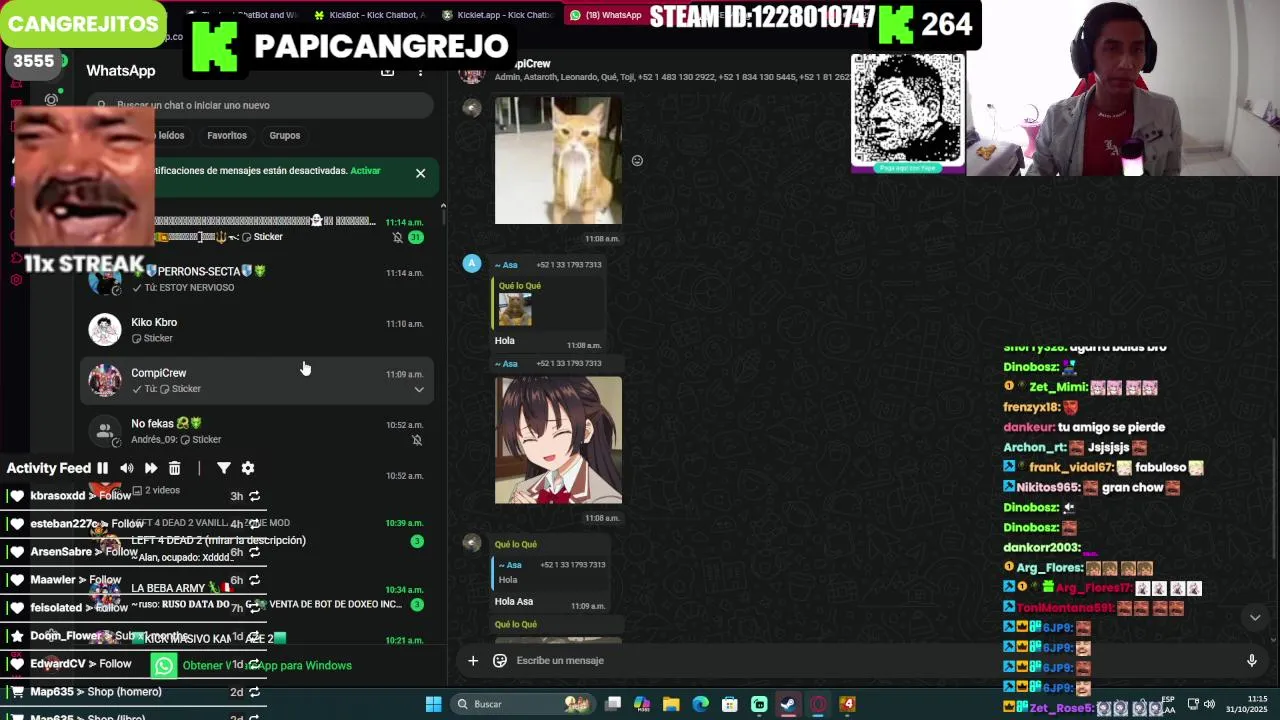1280x720 pixels.
Task: Skip alerts with the fast-forward icon
Action: coord(150,468)
